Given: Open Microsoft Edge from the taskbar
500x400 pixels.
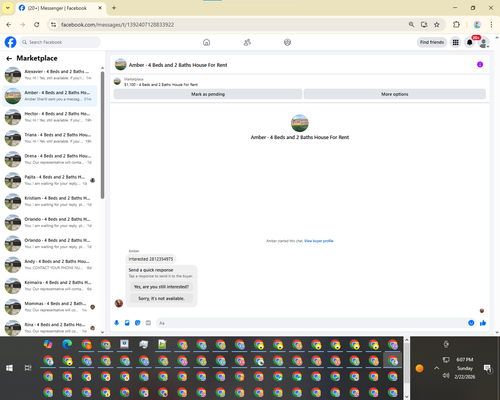Looking at the screenshot, I should pos(67,344).
